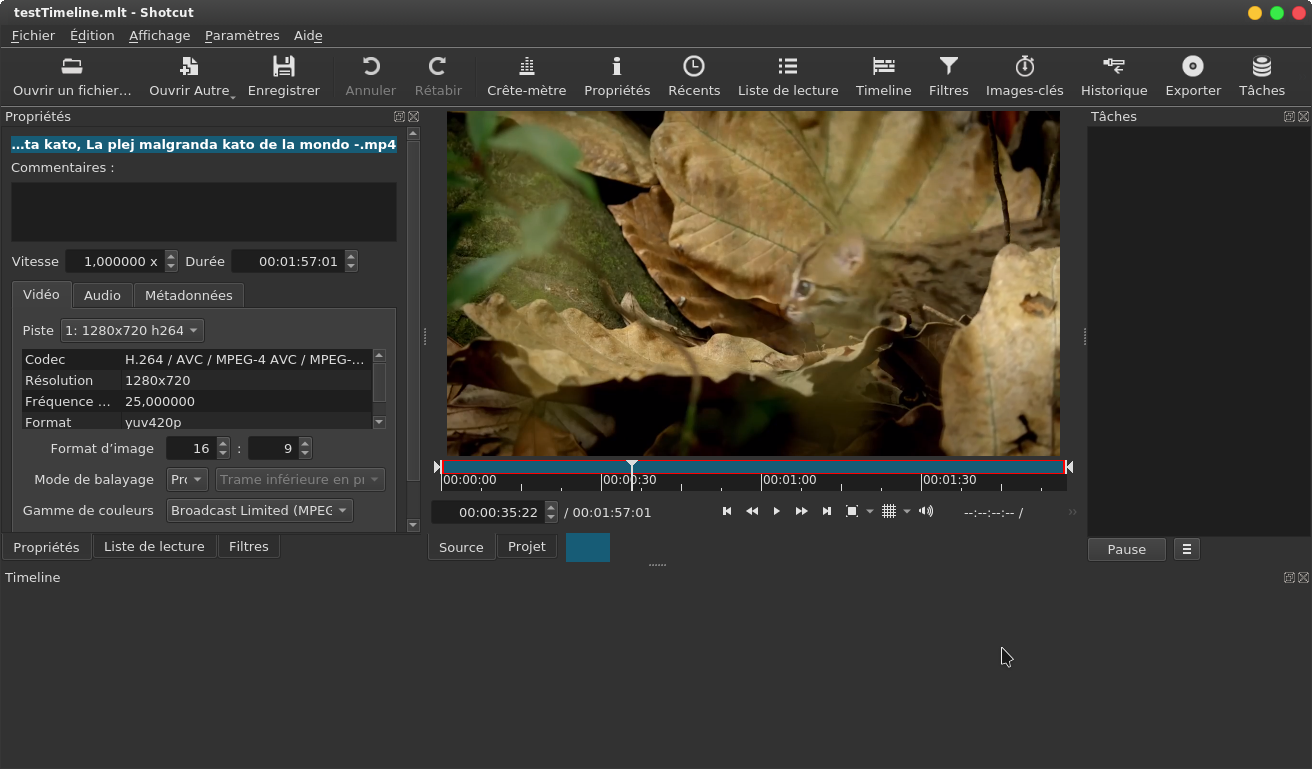
Task: Click the 00:01:00 mark on ruler
Action: (x=789, y=480)
